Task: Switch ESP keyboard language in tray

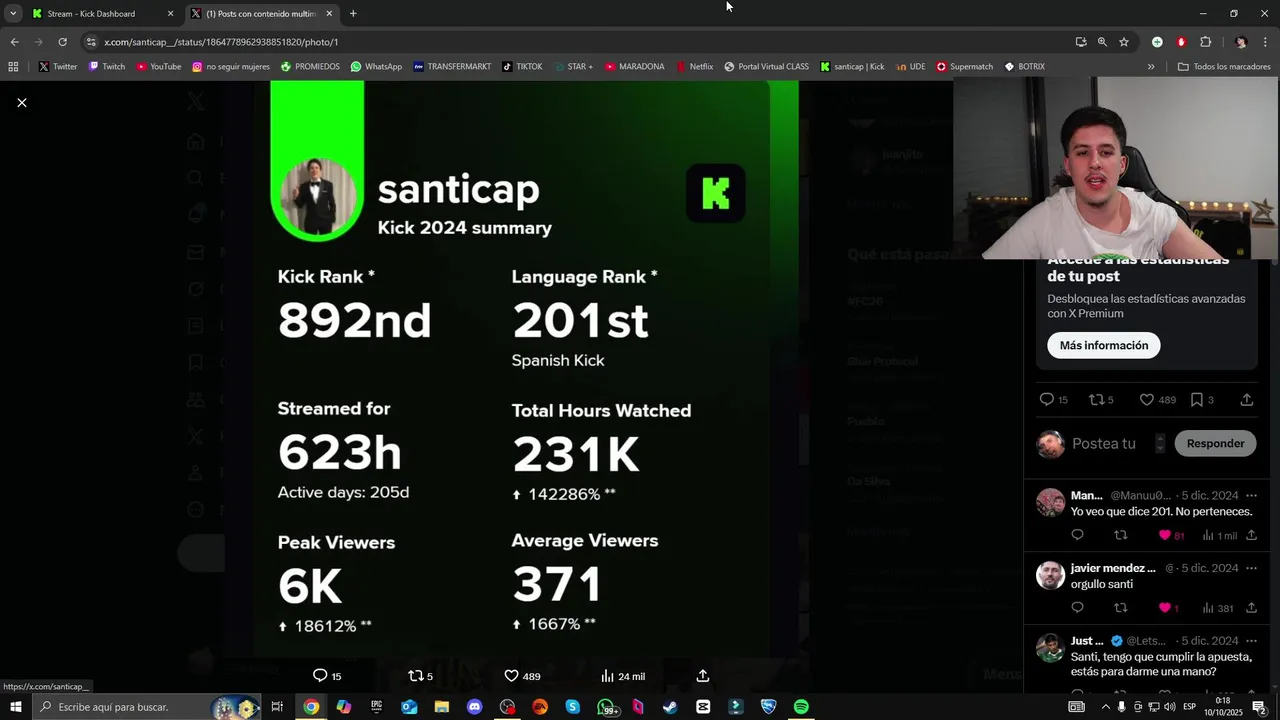Action: pyautogui.click(x=1189, y=707)
